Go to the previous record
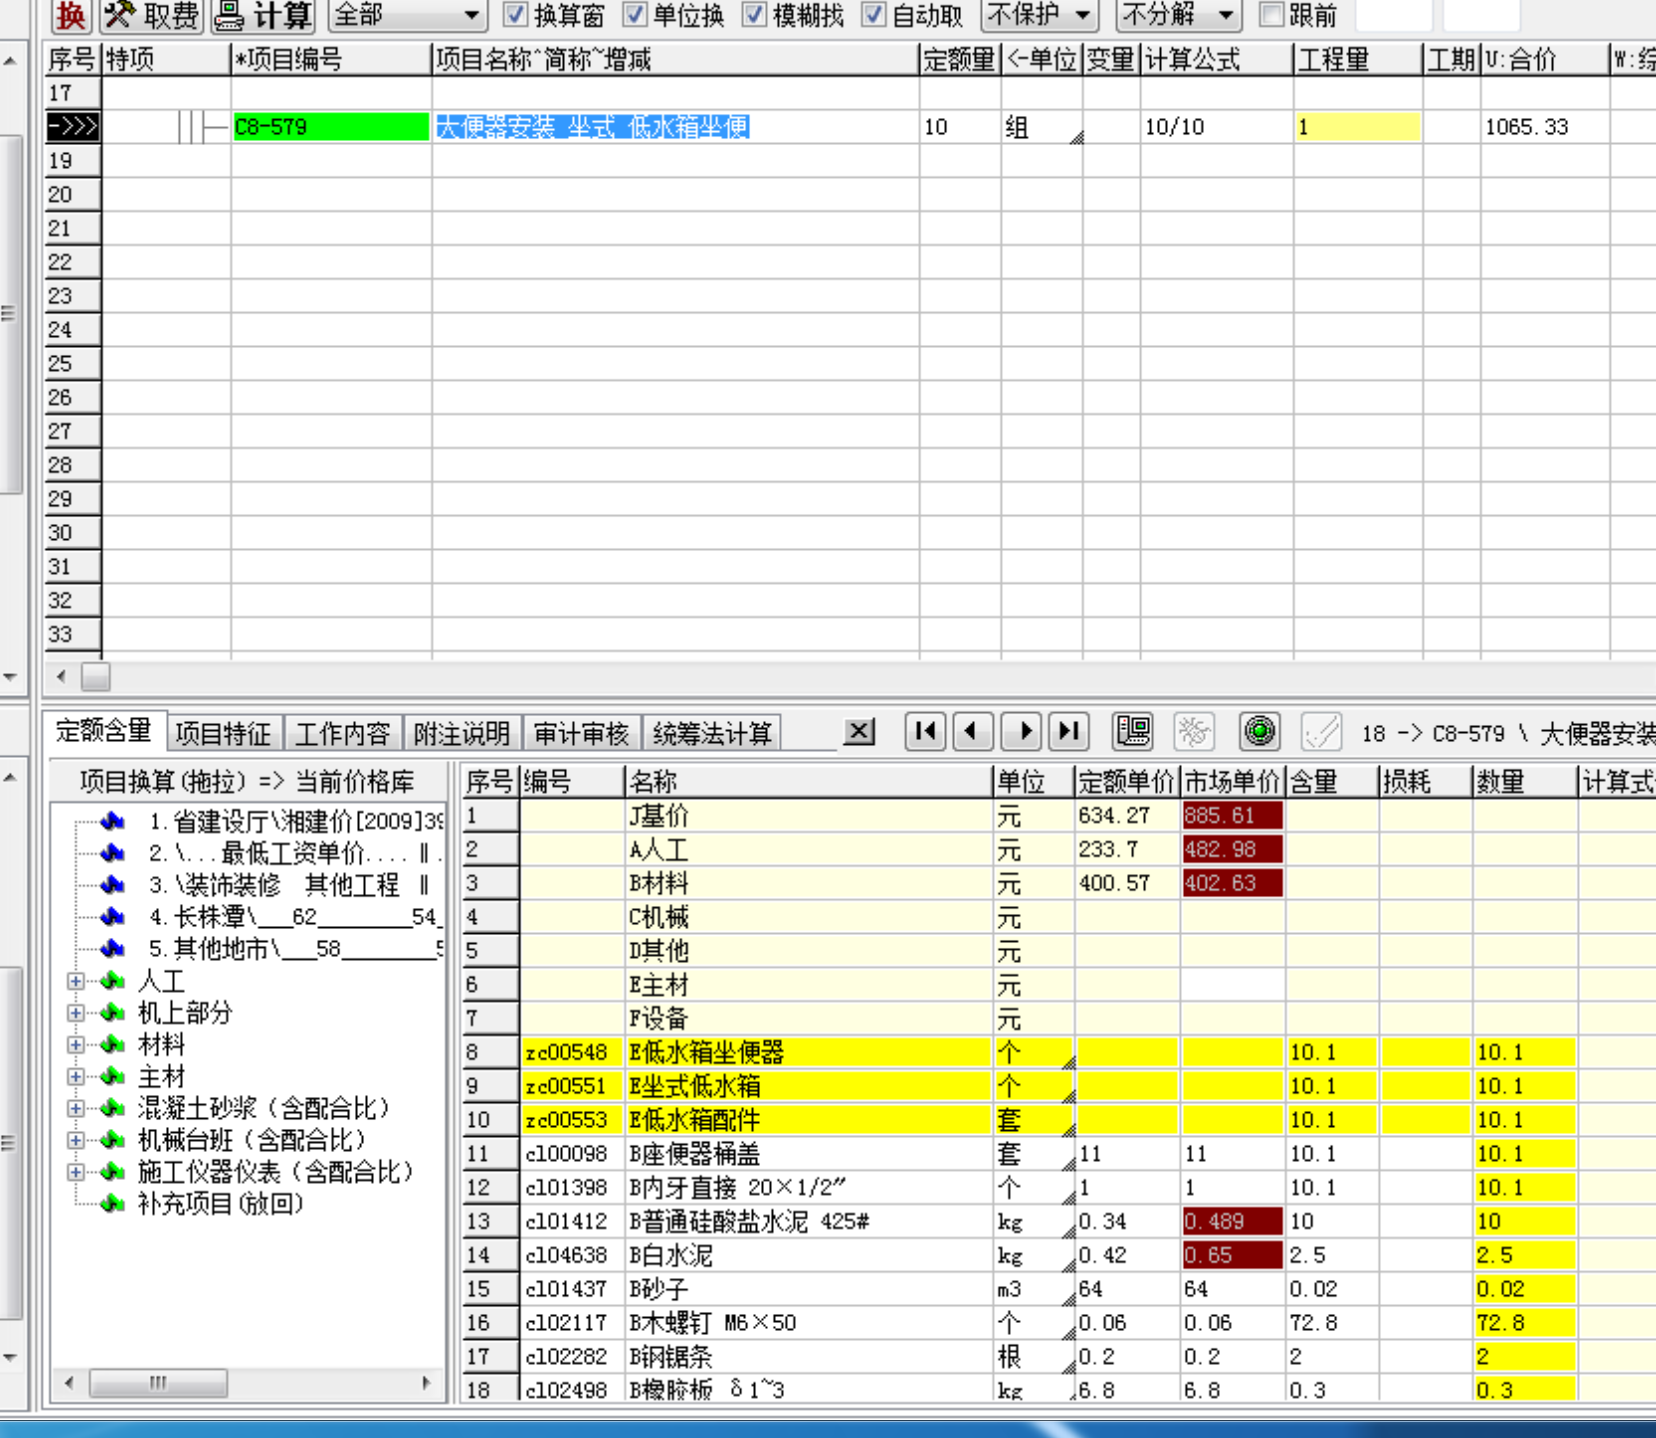Screen dimensions: 1656x1438 point(973,731)
